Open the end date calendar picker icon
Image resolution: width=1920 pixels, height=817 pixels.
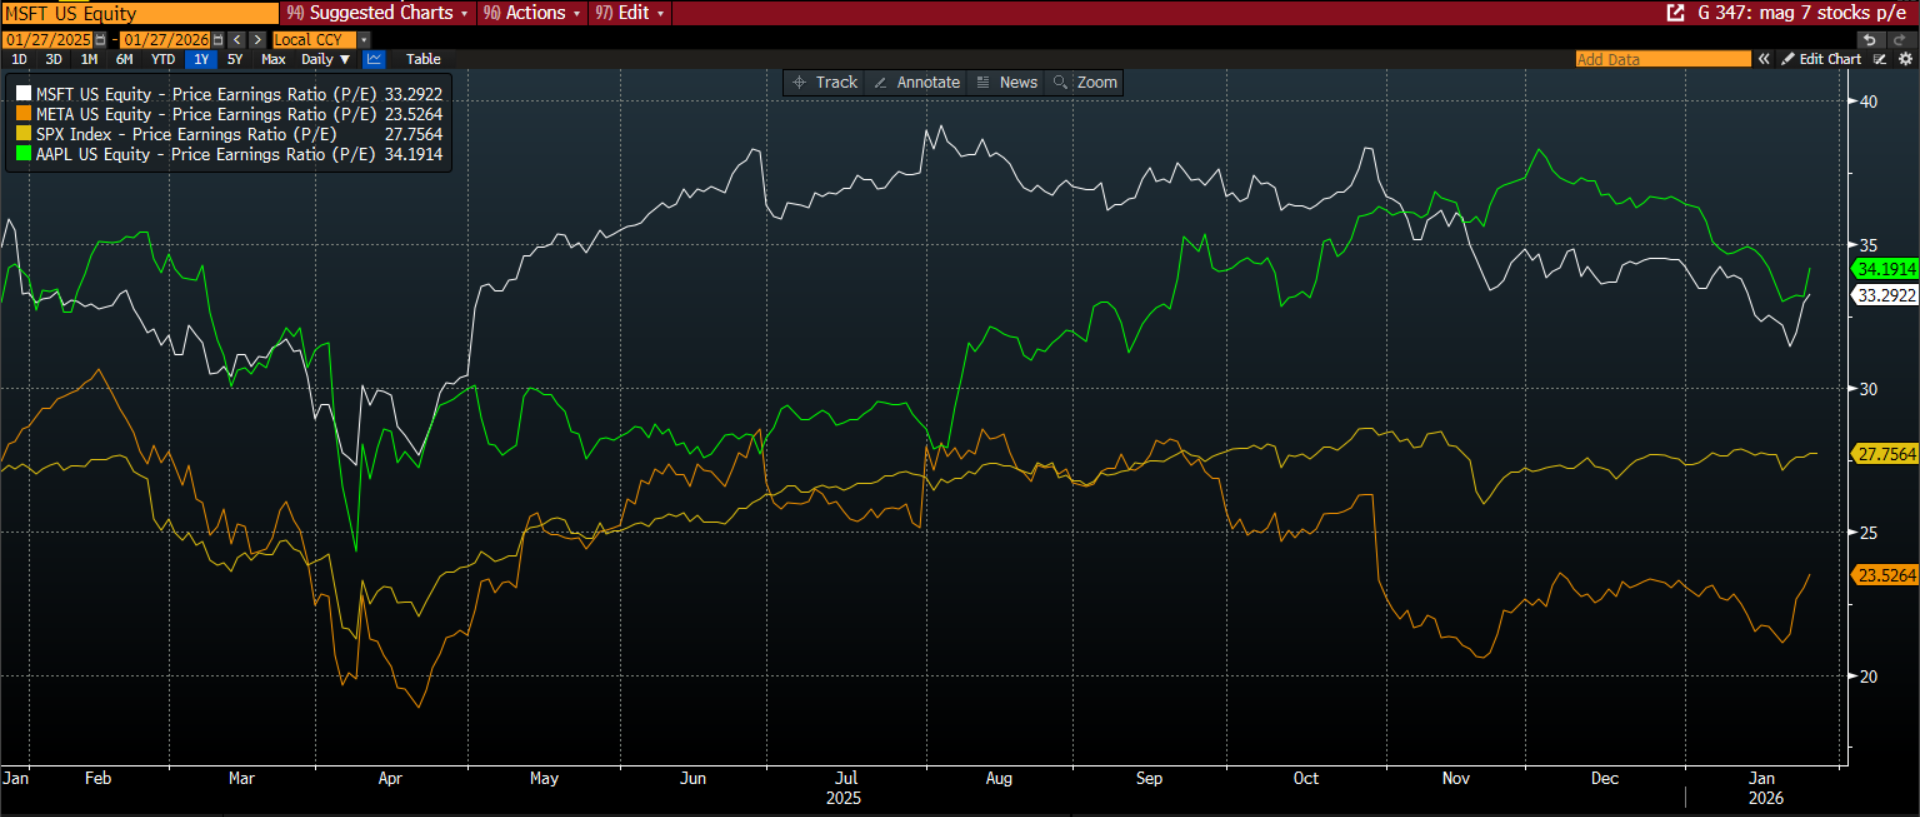pyautogui.click(x=218, y=40)
